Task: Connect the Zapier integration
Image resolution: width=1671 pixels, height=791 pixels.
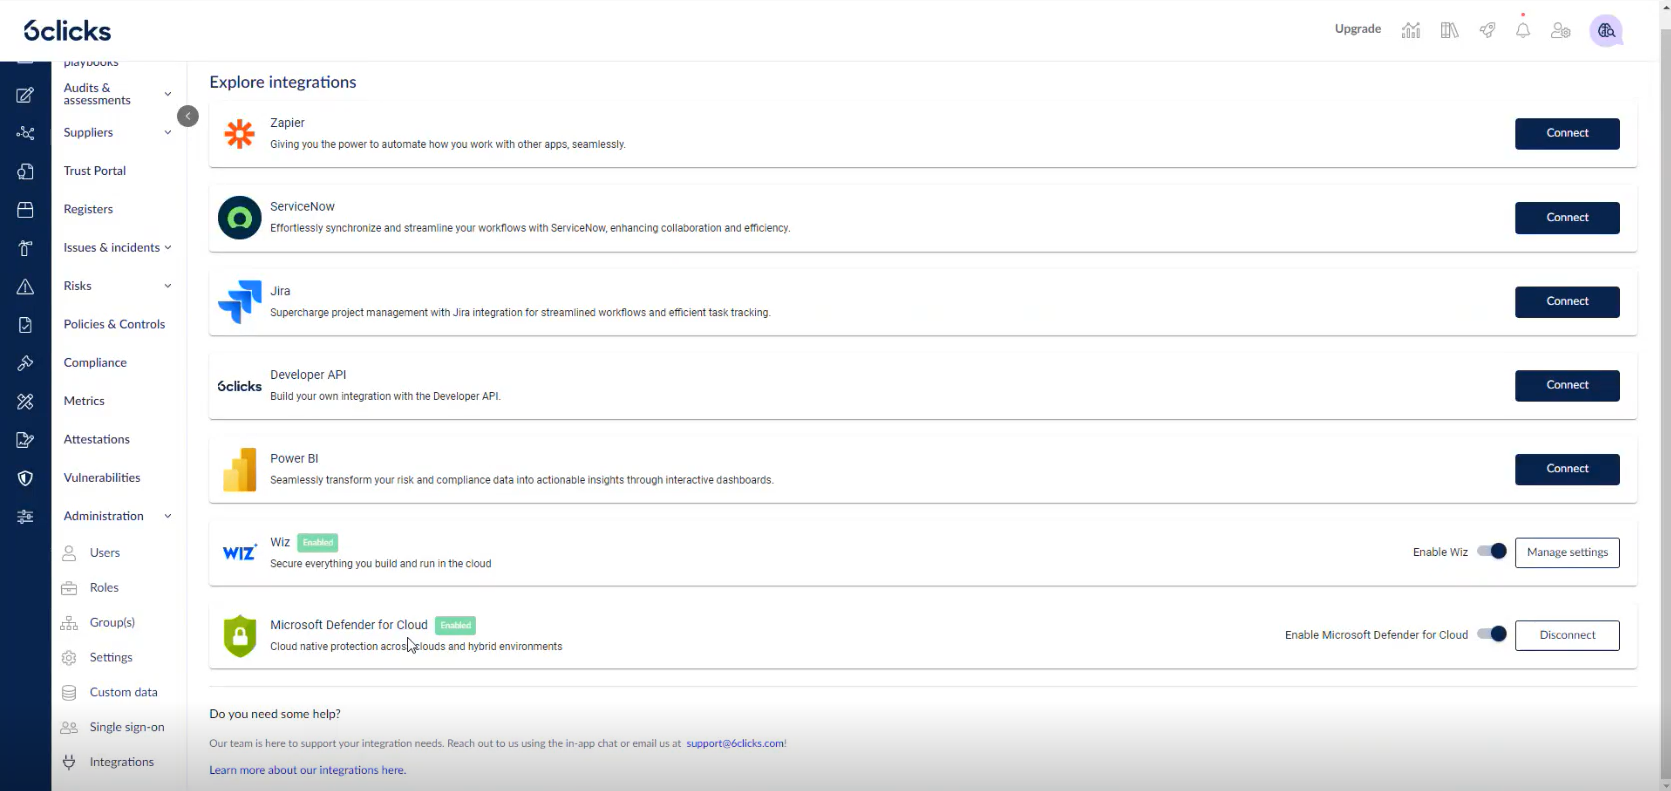Action: 1566,133
